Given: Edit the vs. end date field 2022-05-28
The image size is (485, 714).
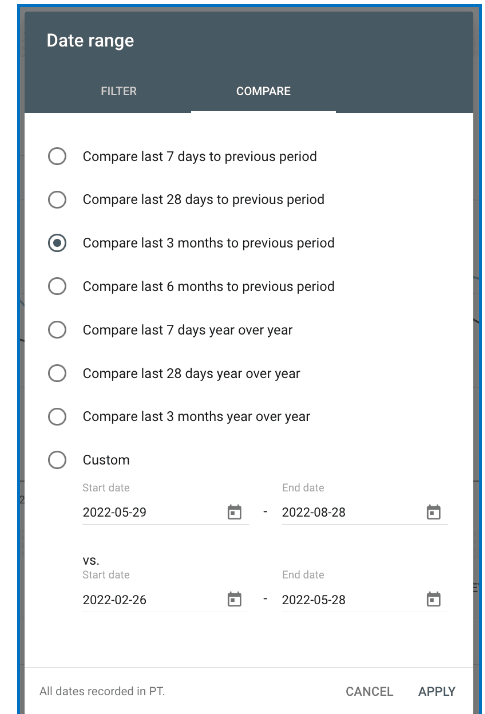Looking at the screenshot, I should tap(353, 599).
